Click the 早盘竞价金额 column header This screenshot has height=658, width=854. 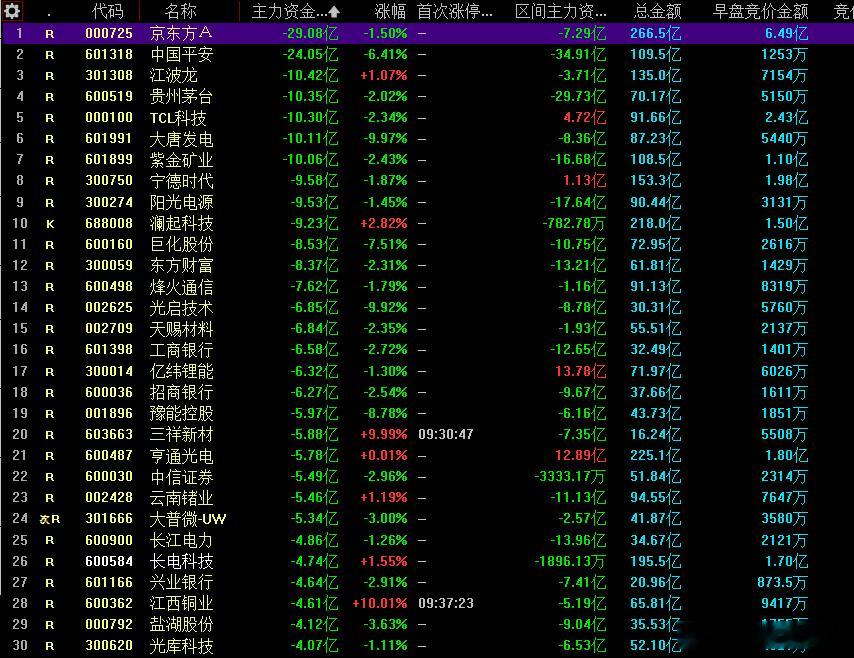[x=760, y=11]
